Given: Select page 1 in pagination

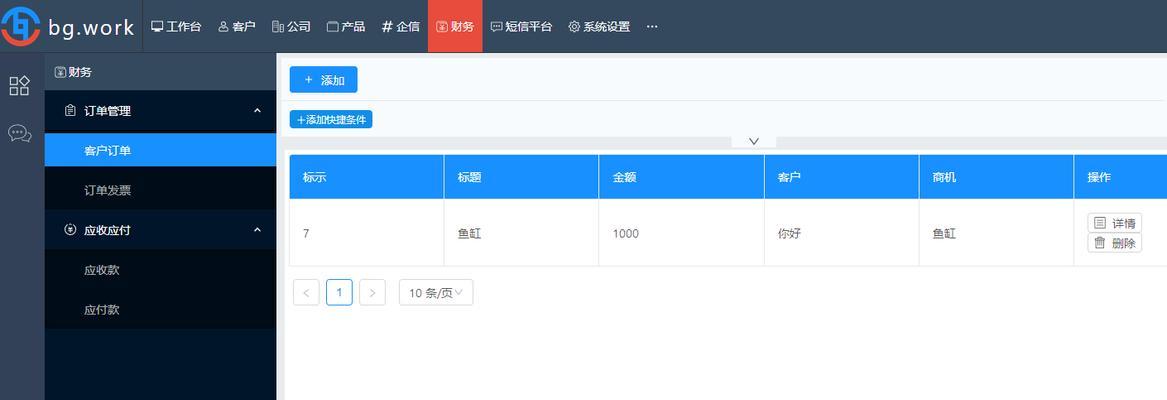Looking at the screenshot, I should [339, 293].
